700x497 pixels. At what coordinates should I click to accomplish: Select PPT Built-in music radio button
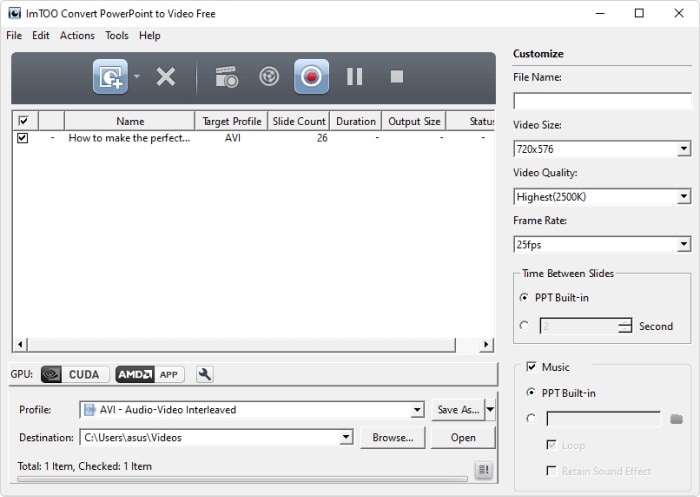[531, 393]
